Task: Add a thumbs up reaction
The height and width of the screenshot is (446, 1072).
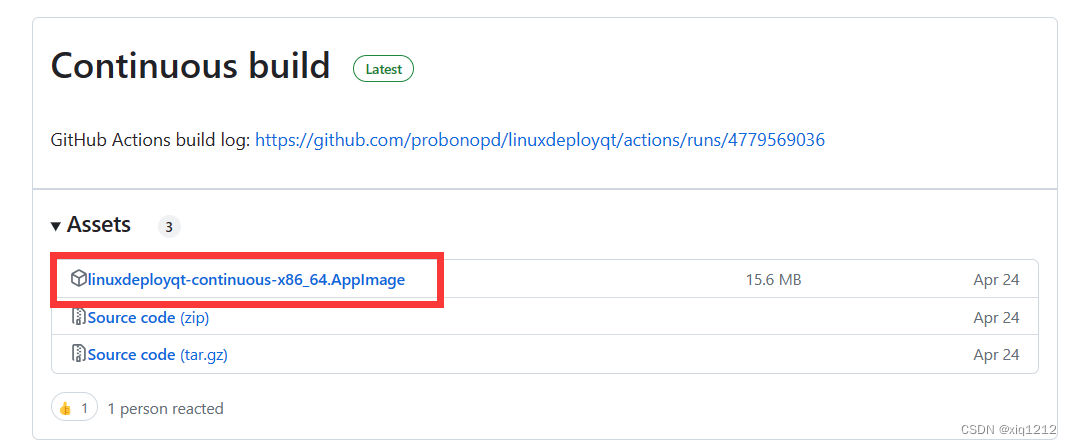Action: (x=75, y=408)
